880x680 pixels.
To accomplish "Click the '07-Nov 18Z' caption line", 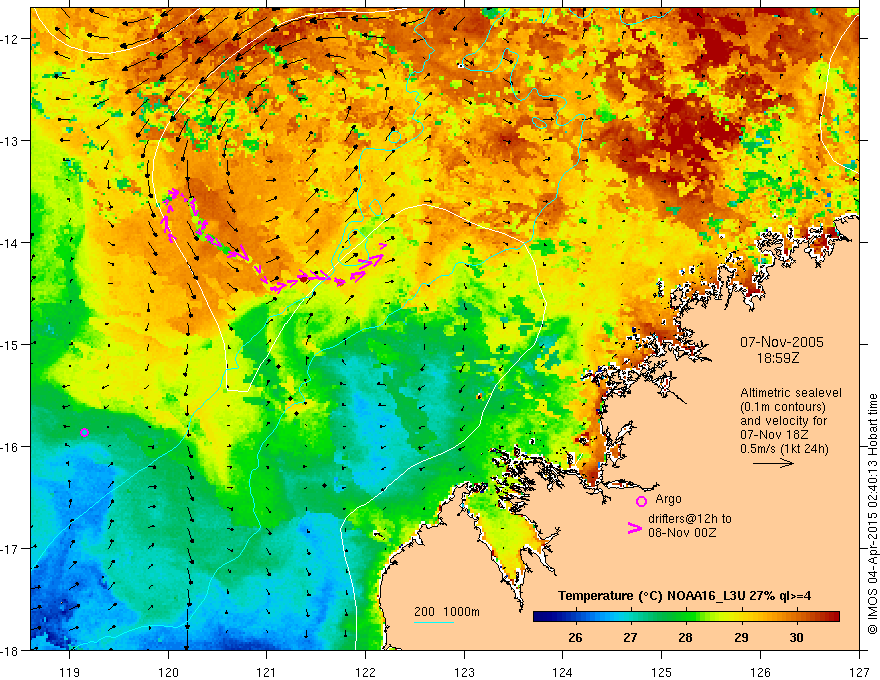I will click(x=774, y=435).
